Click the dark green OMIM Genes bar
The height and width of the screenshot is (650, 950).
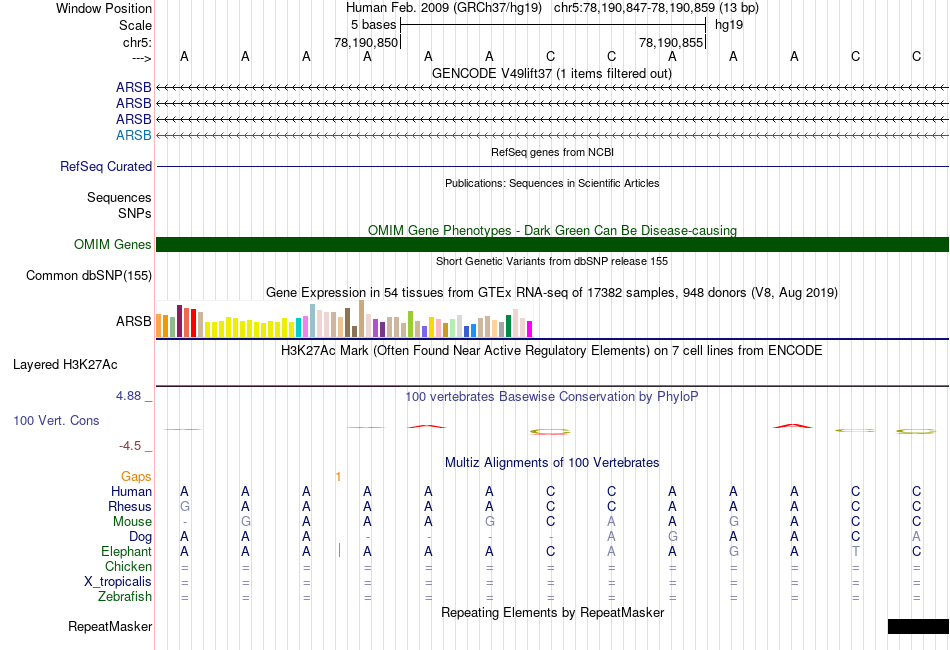click(x=553, y=244)
